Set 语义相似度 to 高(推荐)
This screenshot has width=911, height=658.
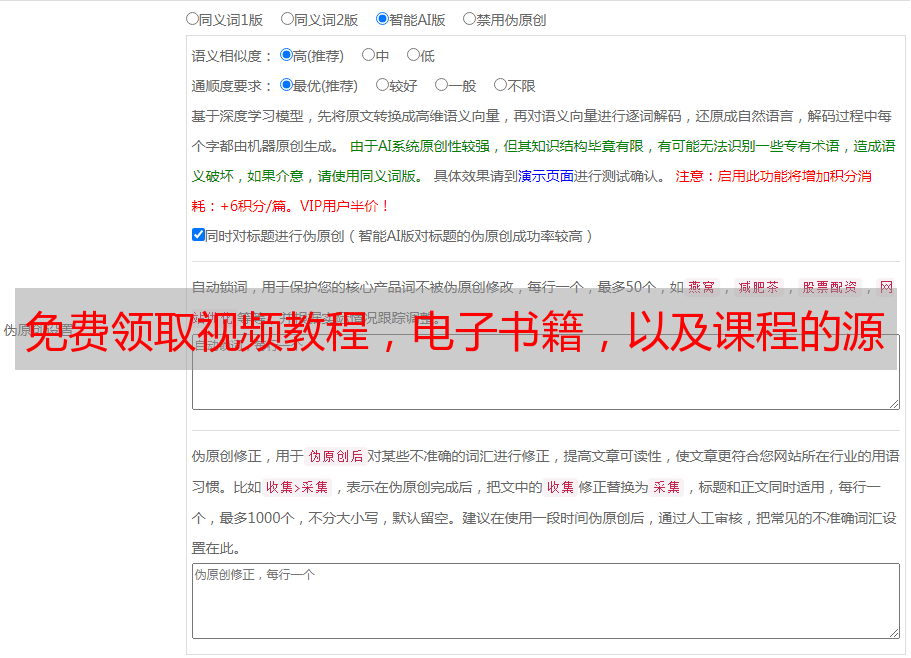coord(286,55)
